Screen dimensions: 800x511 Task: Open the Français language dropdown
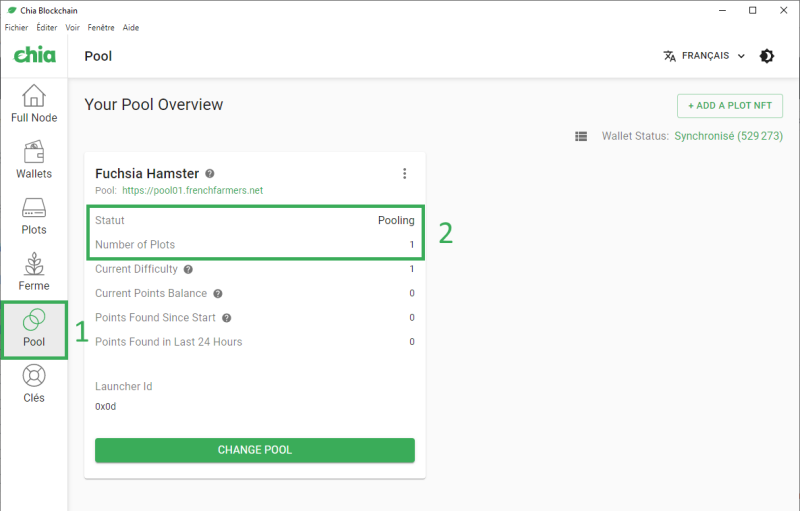704,56
